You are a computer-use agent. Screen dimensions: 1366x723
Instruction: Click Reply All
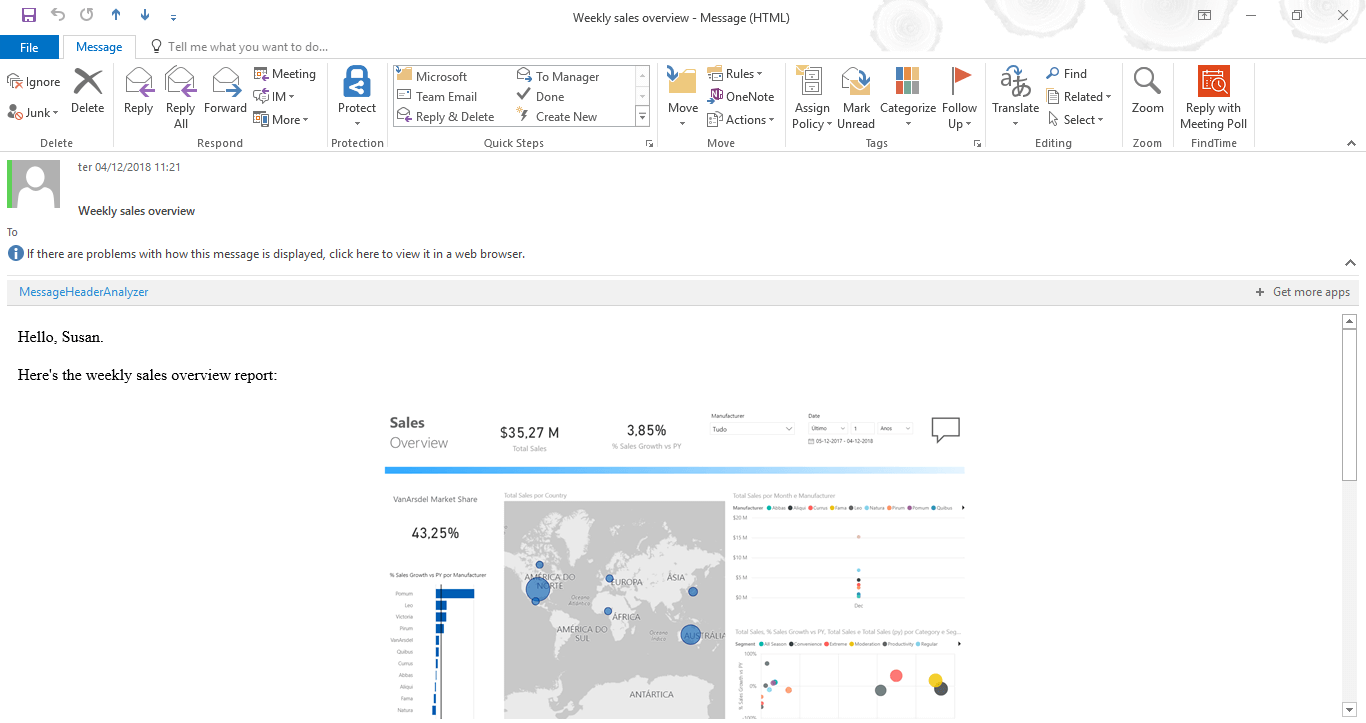[180, 95]
